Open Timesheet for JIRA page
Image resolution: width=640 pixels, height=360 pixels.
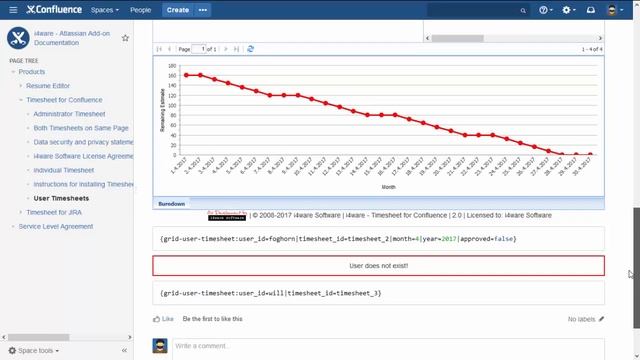54,213
